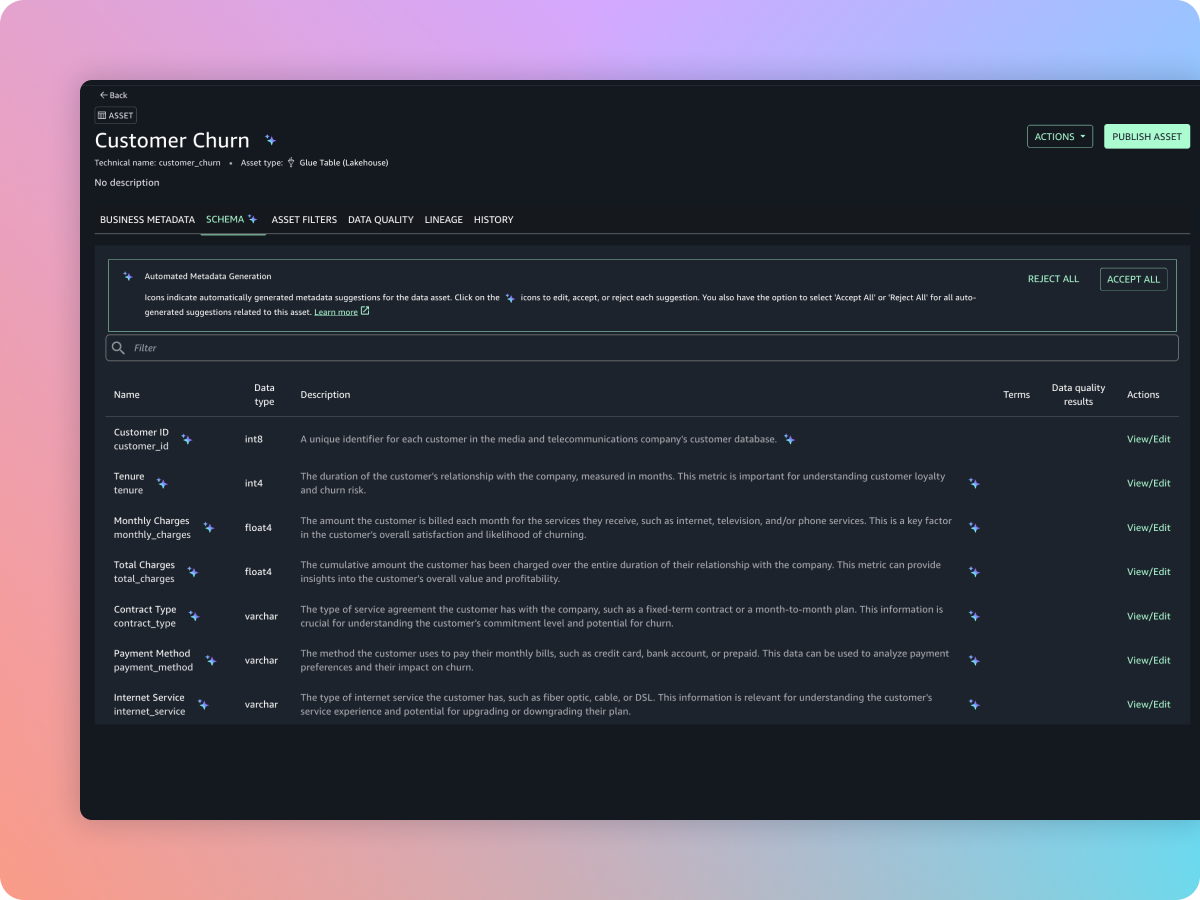Click AI suggestion icon after Contract Type description

click(974, 616)
